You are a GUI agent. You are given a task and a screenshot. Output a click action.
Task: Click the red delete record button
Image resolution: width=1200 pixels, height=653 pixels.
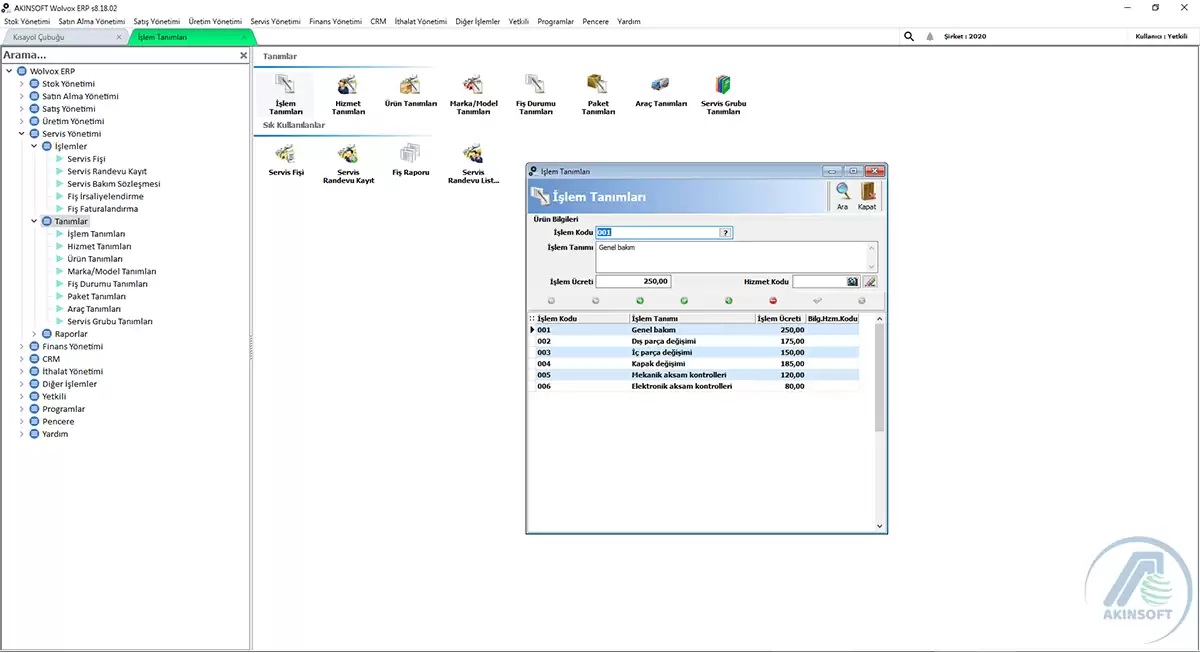[x=773, y=300]
